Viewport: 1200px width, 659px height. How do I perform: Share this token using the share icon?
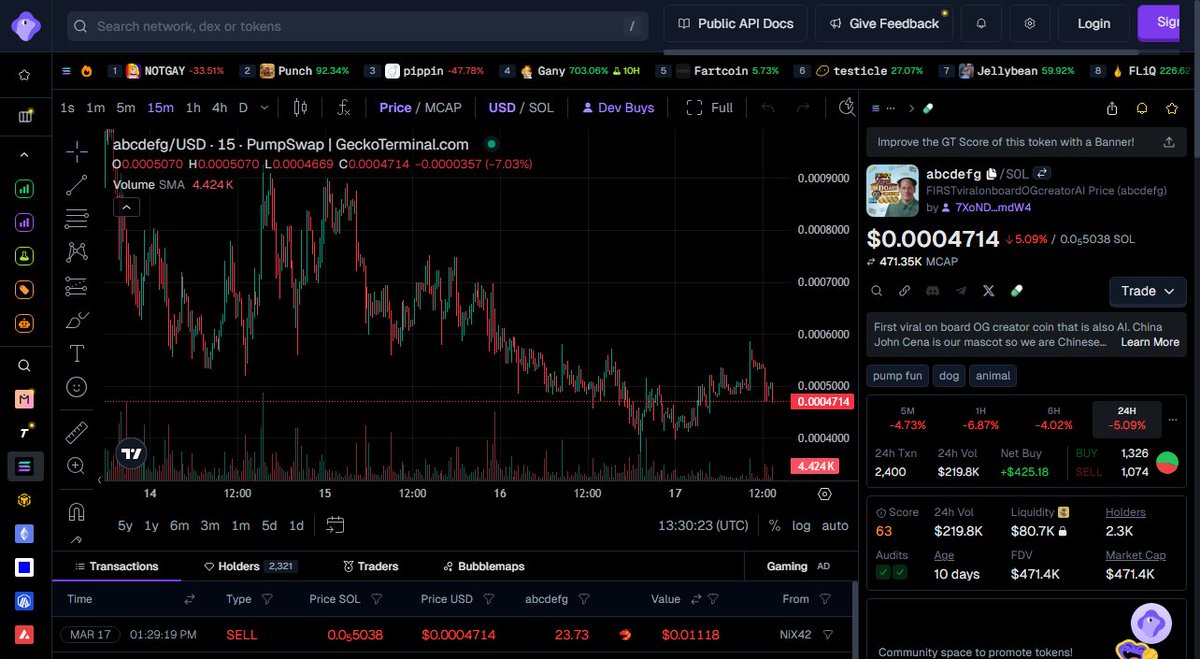[1112, 108]
